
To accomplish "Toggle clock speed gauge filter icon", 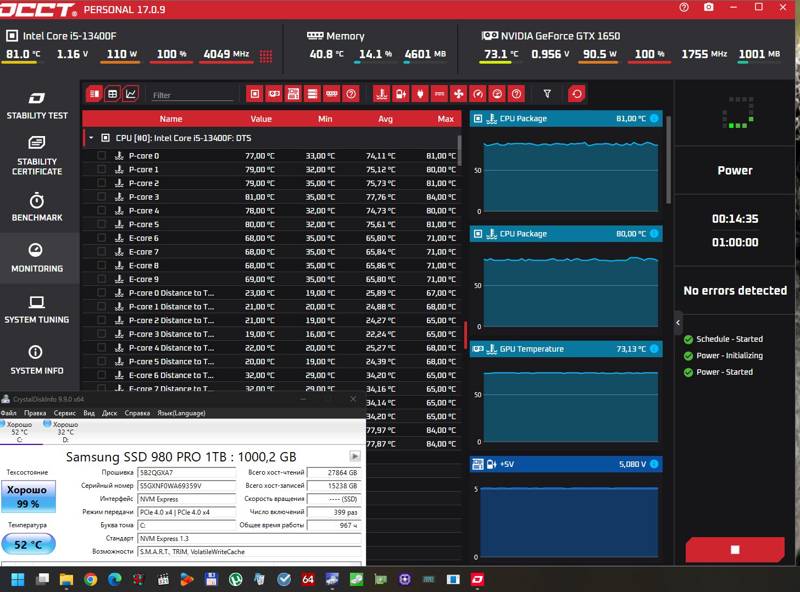I will pyautogui.click(x=478, y=94).
